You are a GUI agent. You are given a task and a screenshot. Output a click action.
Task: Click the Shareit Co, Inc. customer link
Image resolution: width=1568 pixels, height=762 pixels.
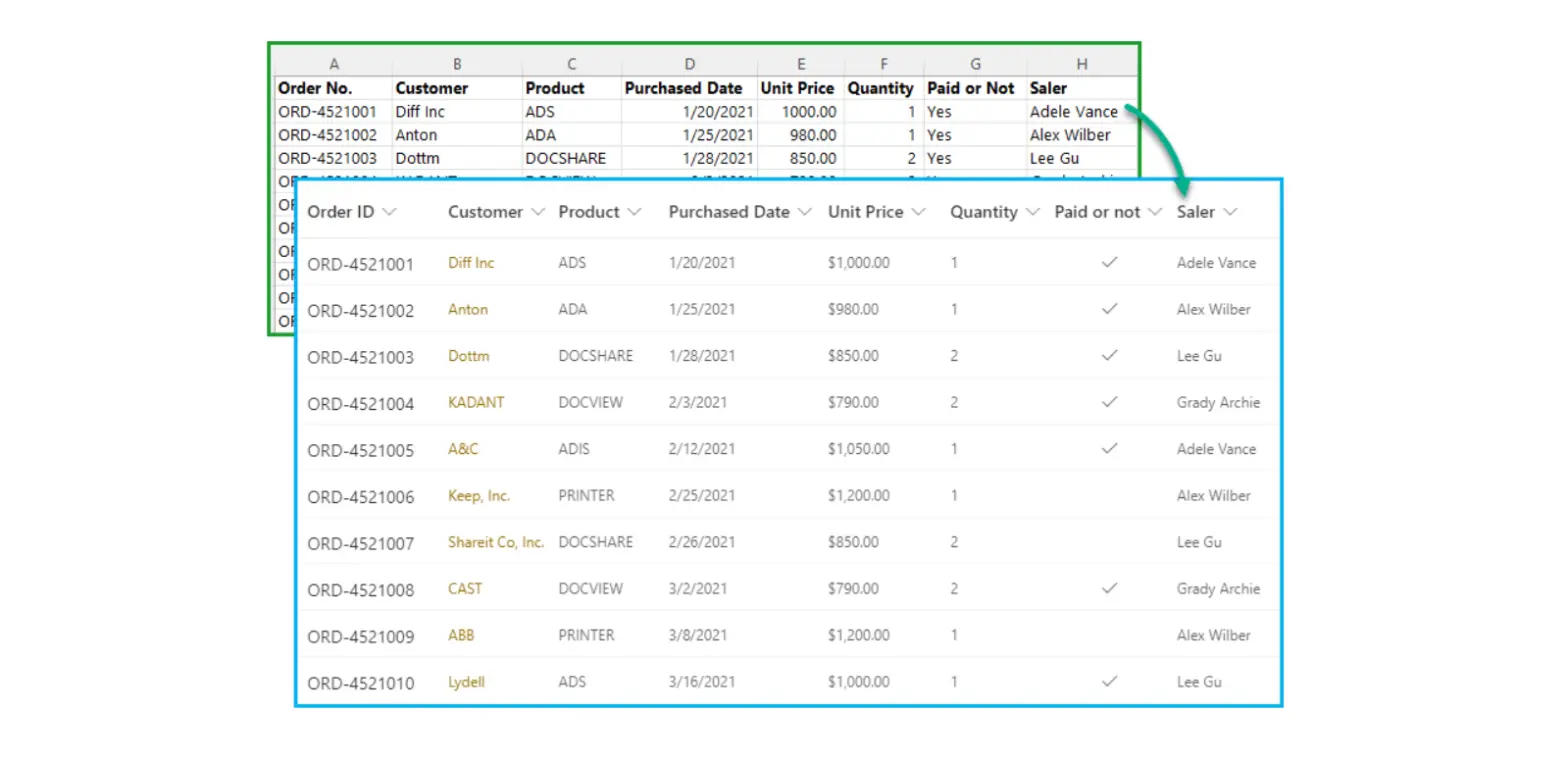point(496,542)
